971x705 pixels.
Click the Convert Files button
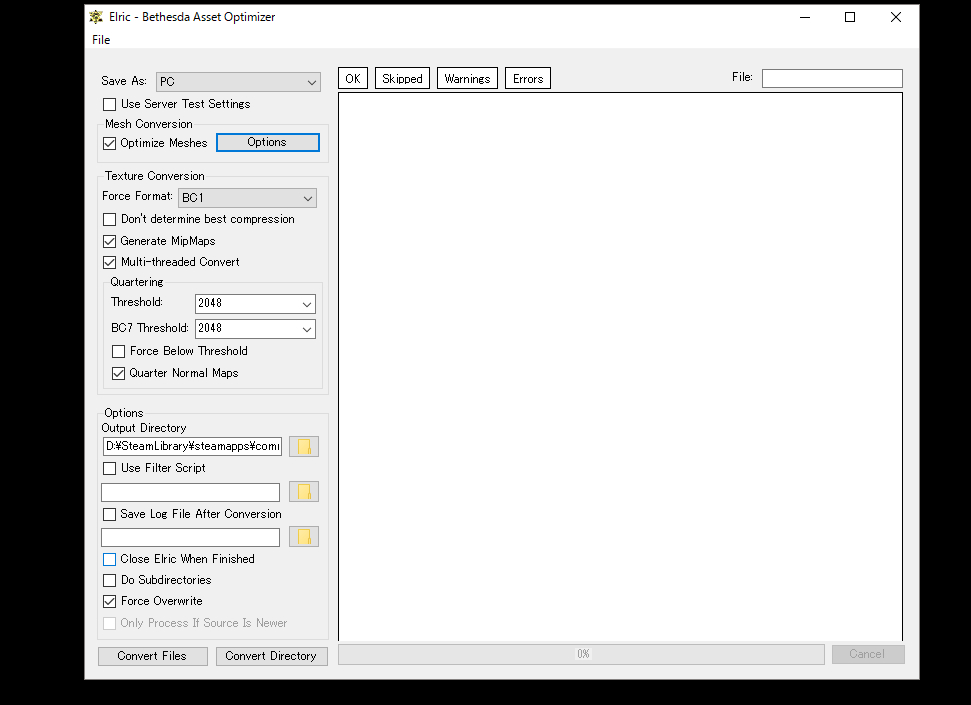153,656
